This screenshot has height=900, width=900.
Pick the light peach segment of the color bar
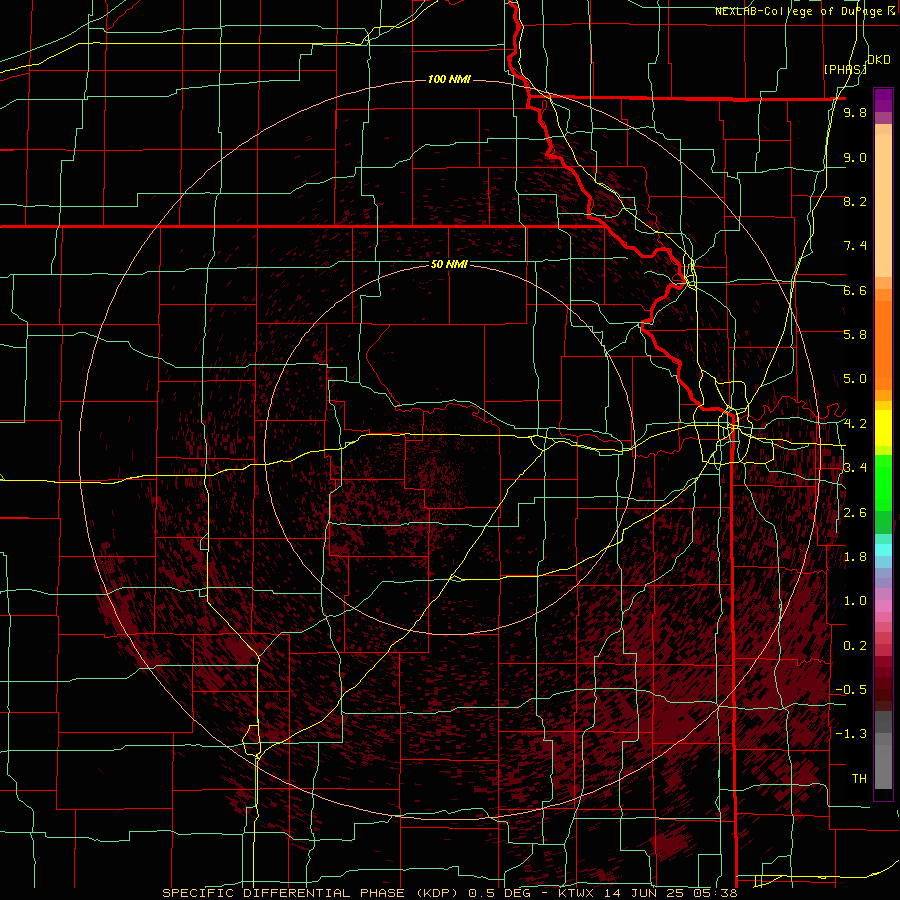pyautogui.click(x=883, y=207)
